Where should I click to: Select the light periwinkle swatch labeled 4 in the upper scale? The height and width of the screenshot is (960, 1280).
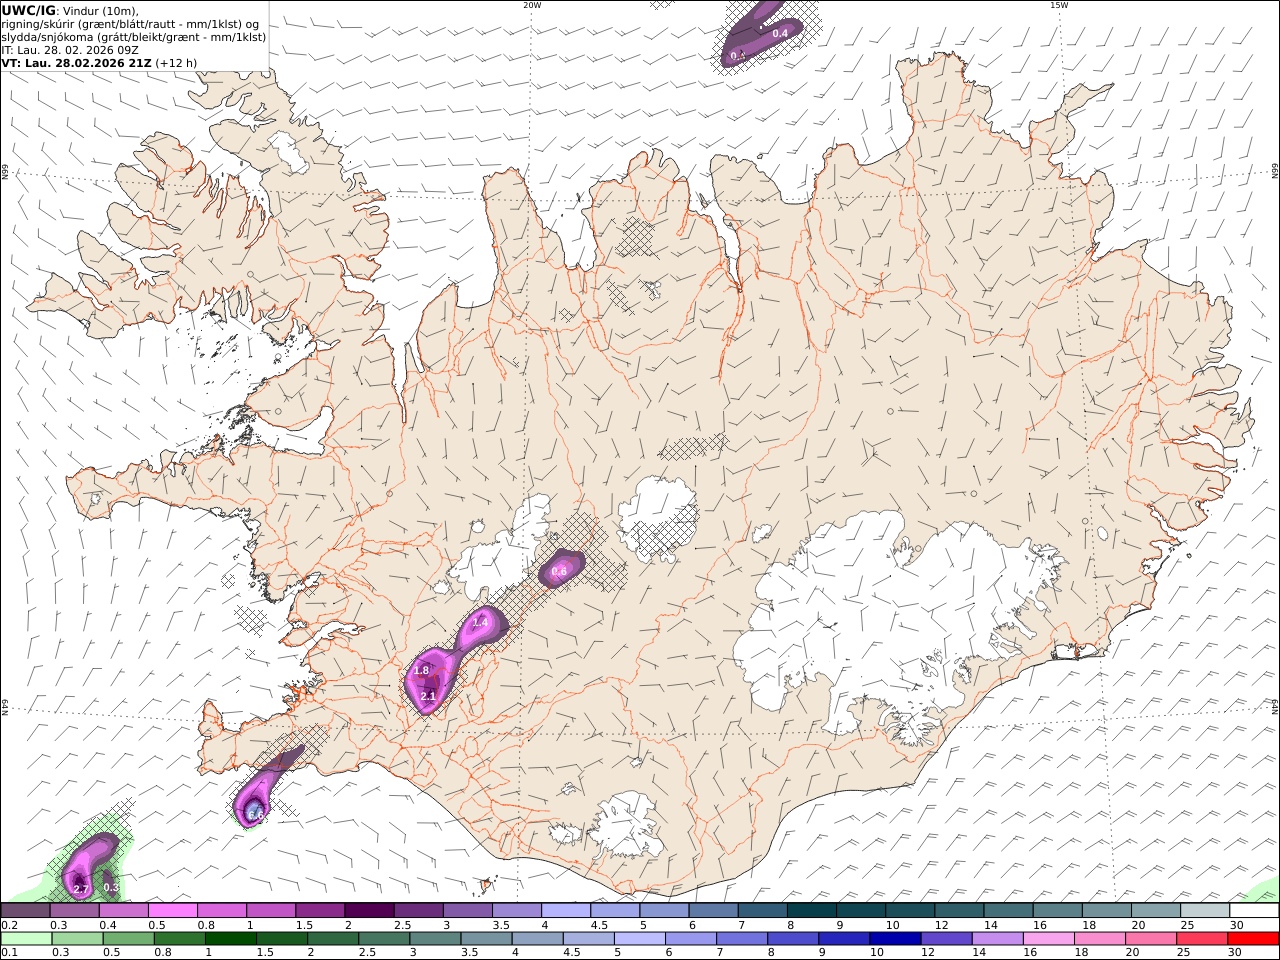(565, 910)
